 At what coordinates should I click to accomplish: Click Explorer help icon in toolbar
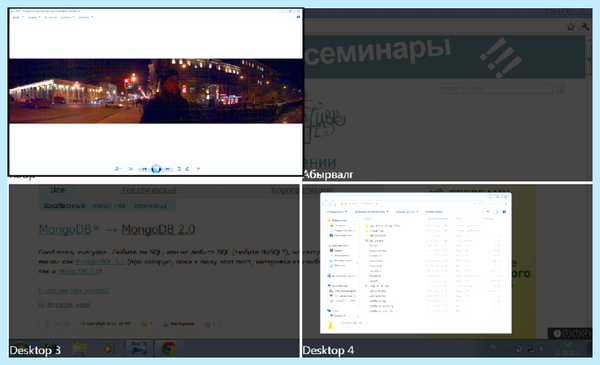coord(504,211)
